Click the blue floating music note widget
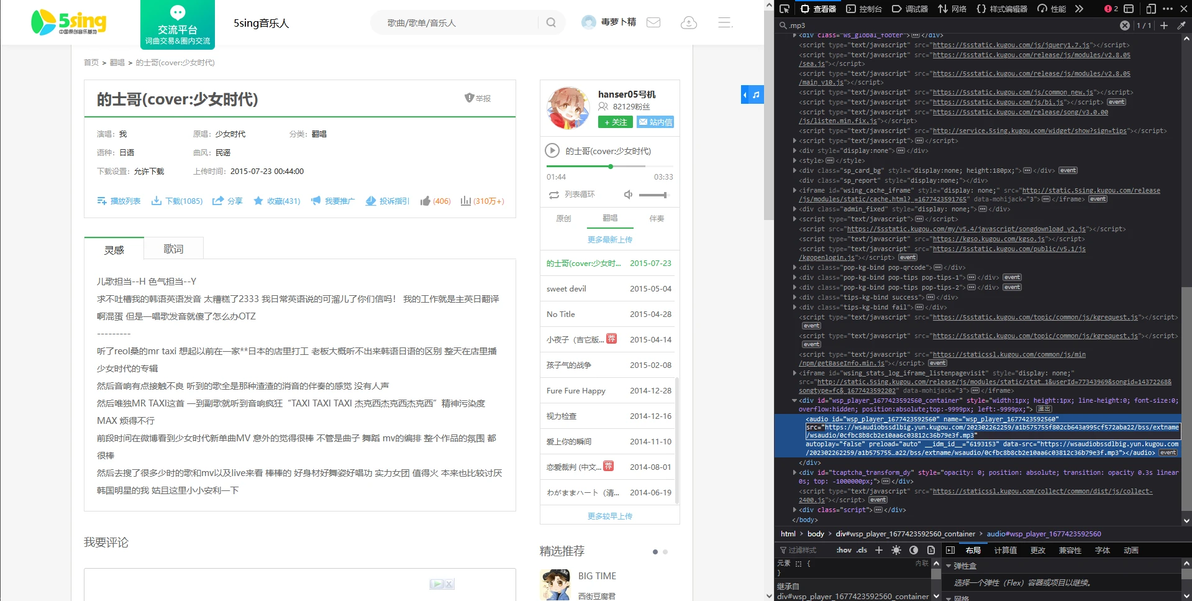 click(x=753, y=94)
